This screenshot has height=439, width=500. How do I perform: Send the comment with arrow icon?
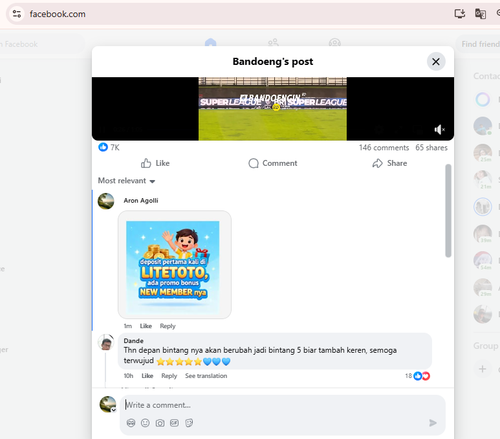tap(433, 423)
